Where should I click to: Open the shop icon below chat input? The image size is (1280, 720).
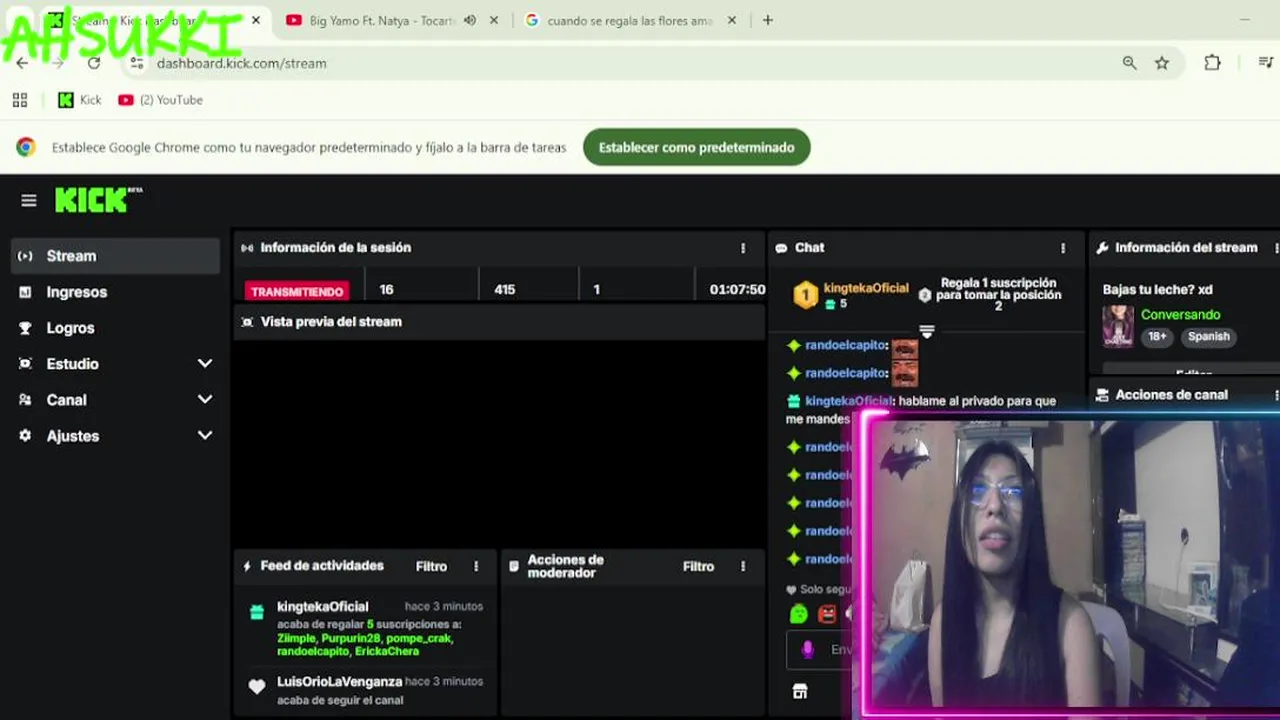point(800,692)
